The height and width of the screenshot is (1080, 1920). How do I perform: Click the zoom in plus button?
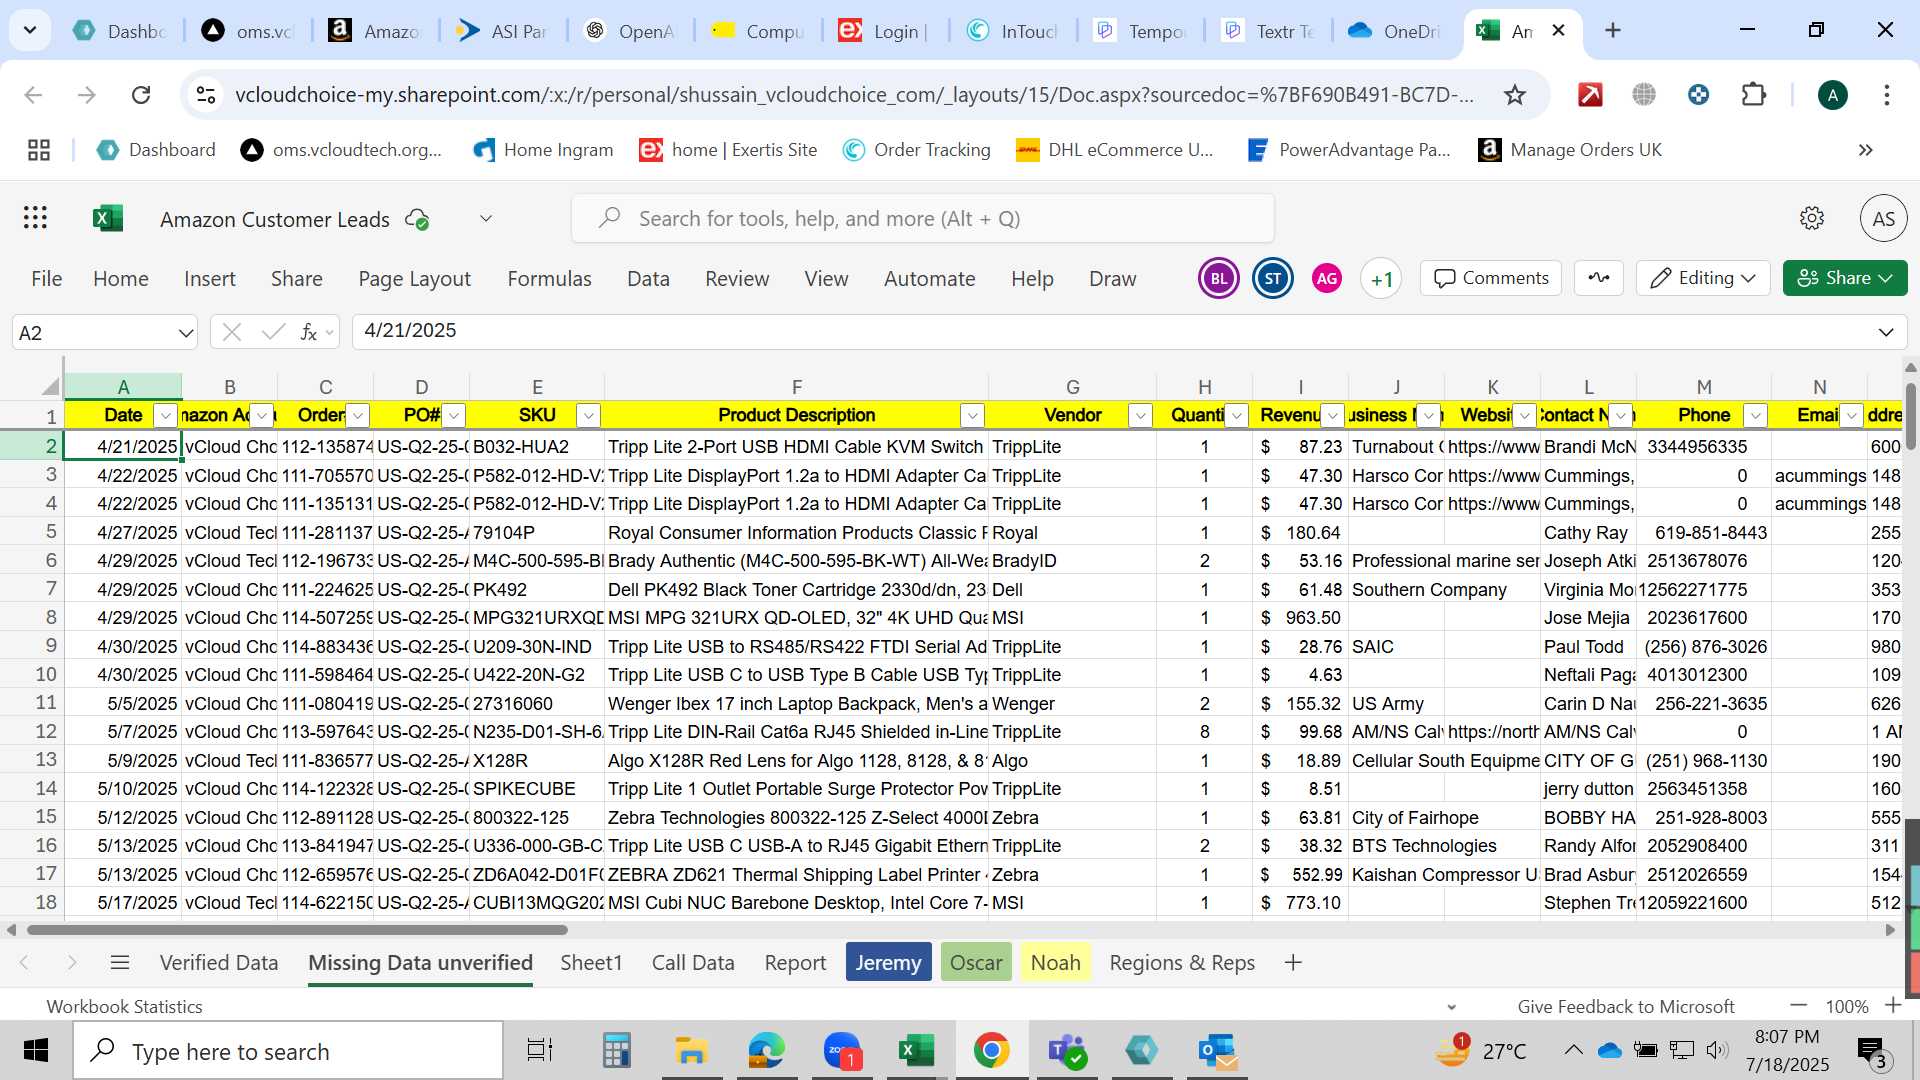coord(1893,1006)
